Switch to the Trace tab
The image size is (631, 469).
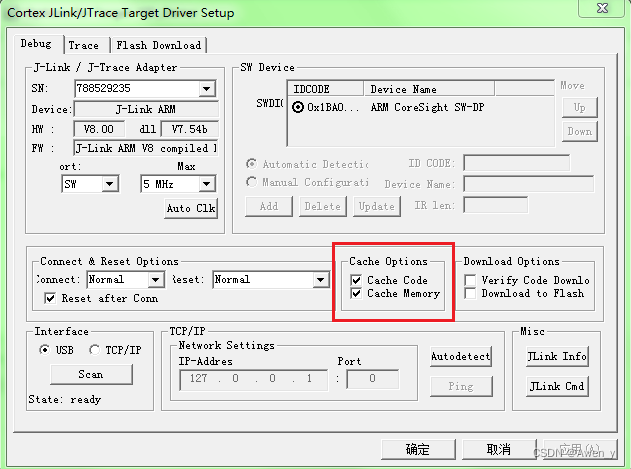pos(83,45)
